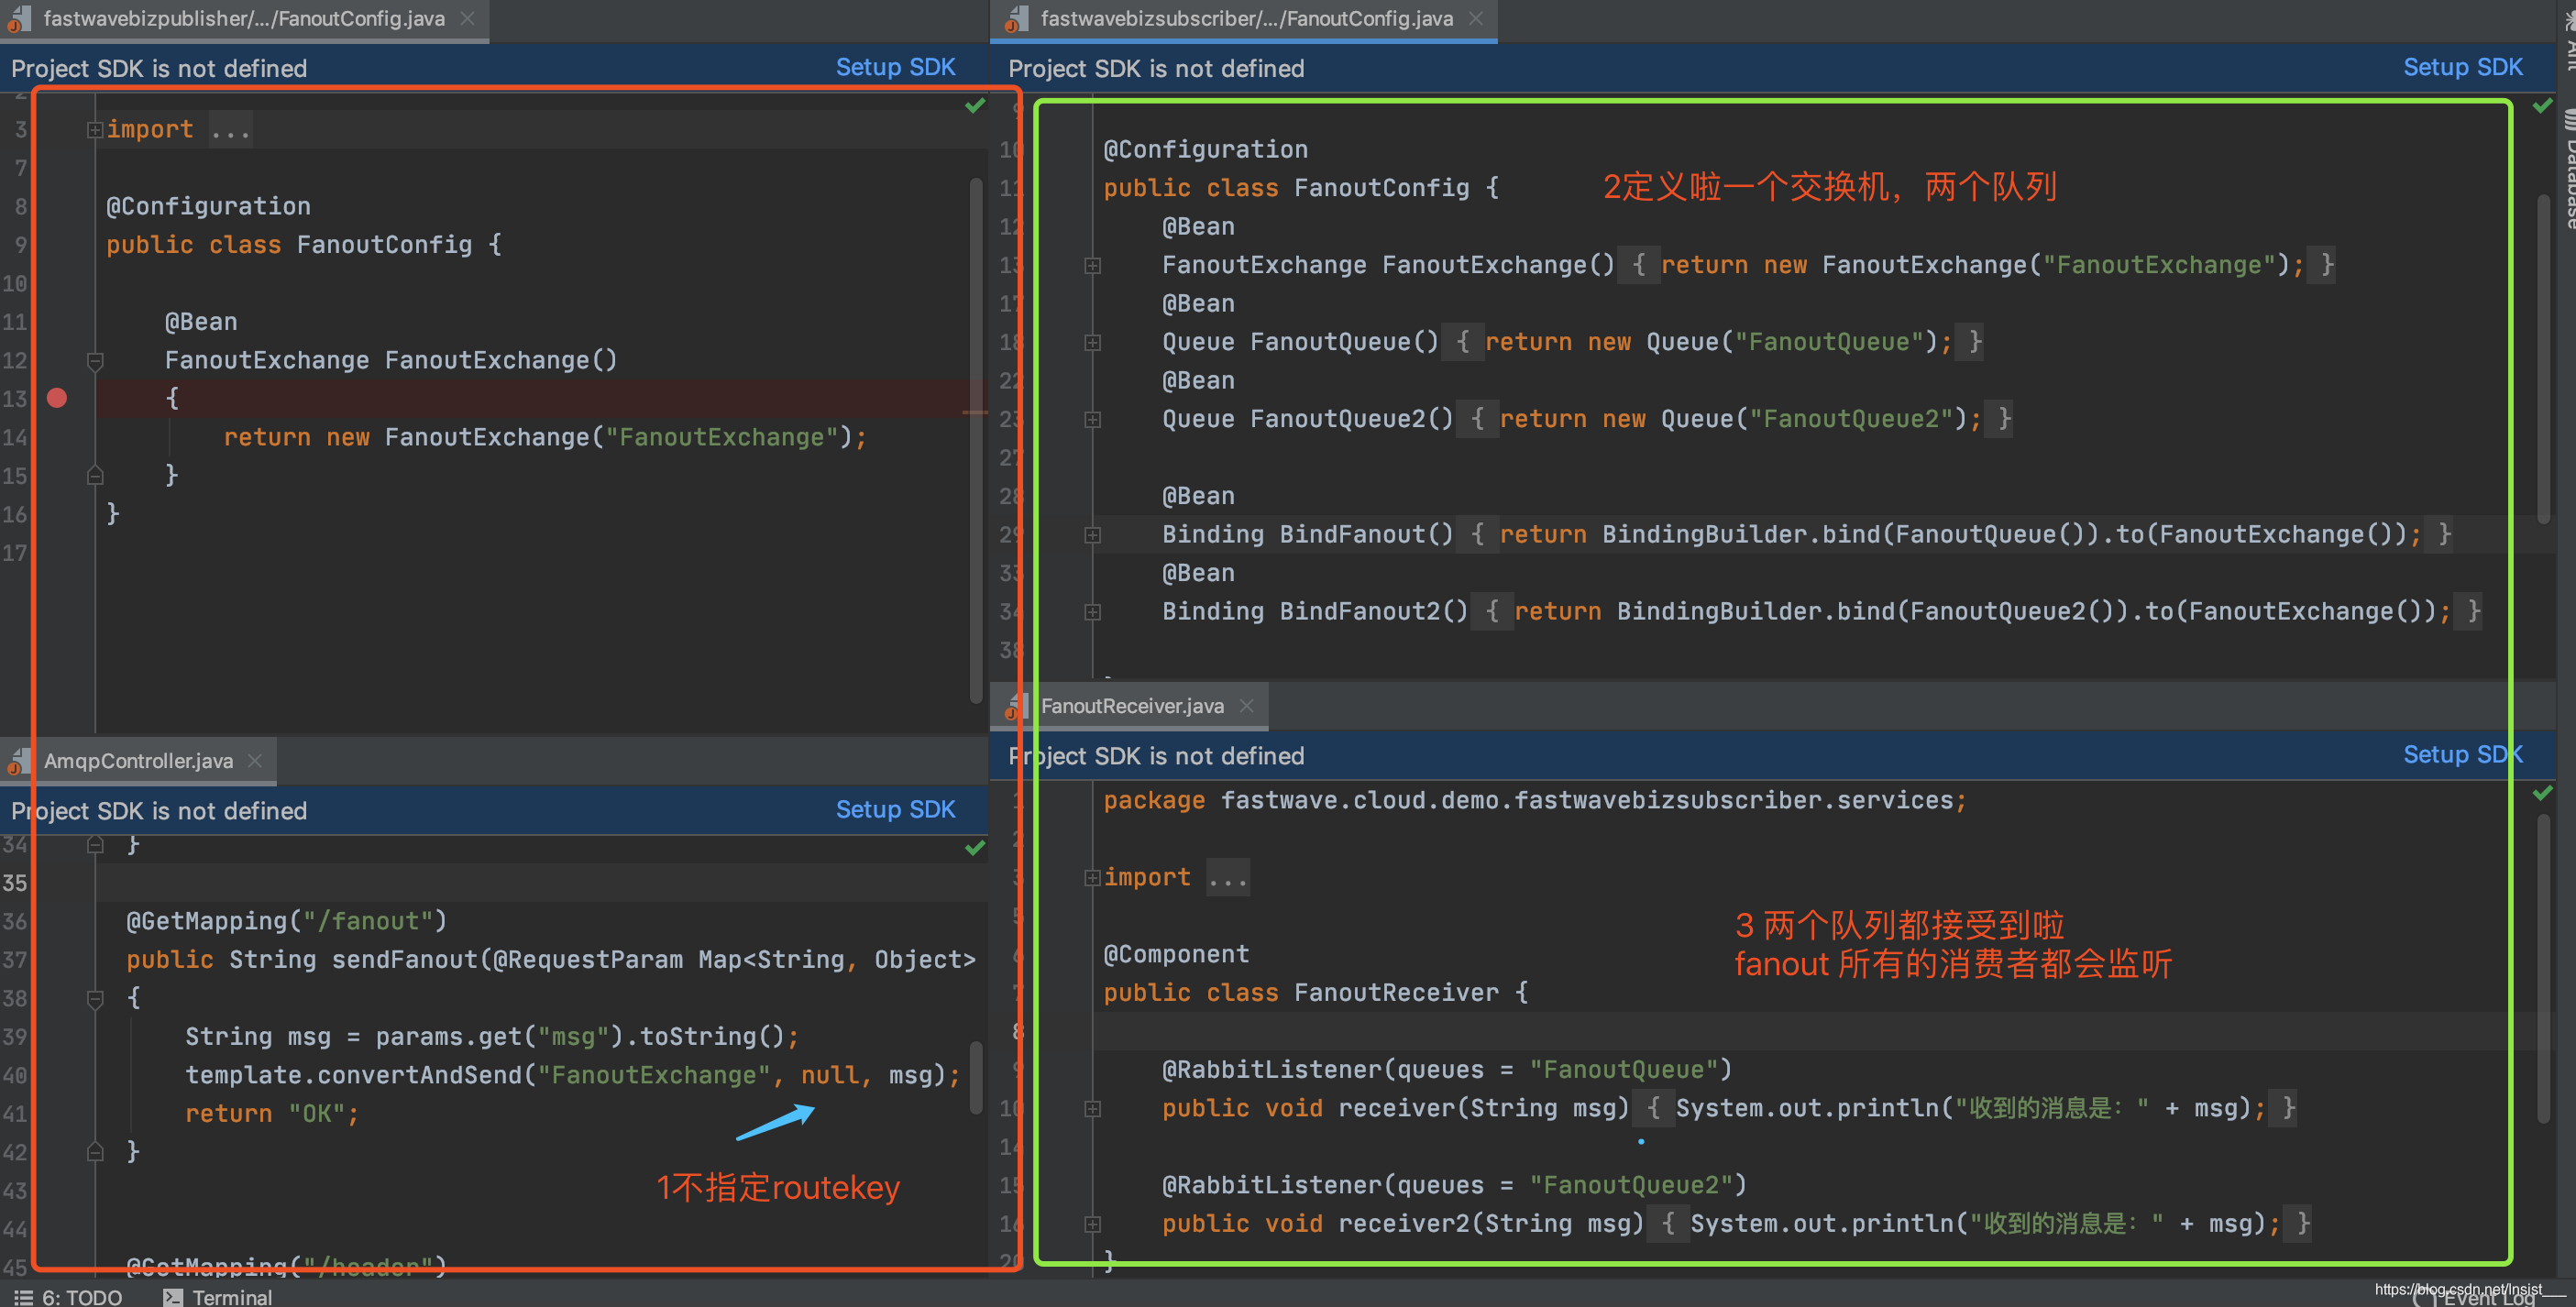The height and width of the screenshot is (1307, 2576).
Task: Close the fastwavebizpublisher FanoutConfig.java tab
Action: 467,18
